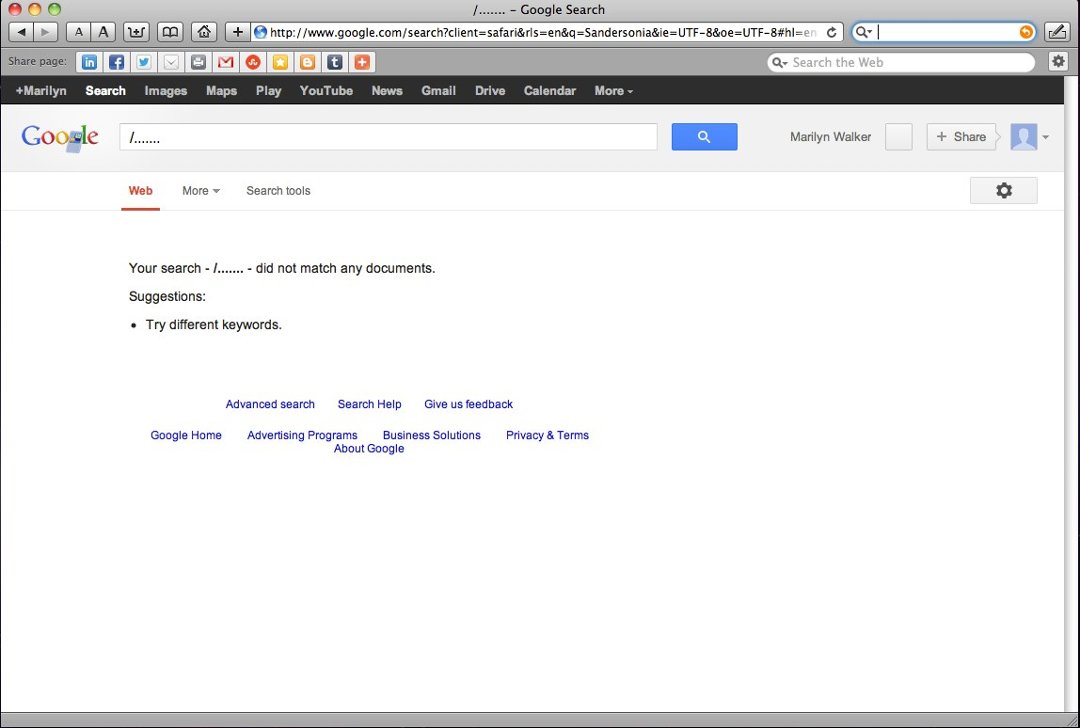
Task: Click the pencil edit toolbar icon
Action: pyautogui.click(x=1057, y=32)
